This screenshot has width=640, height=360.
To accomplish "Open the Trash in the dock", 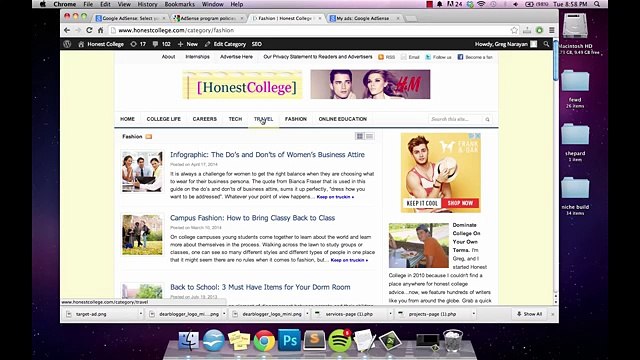I will [453, 341].
